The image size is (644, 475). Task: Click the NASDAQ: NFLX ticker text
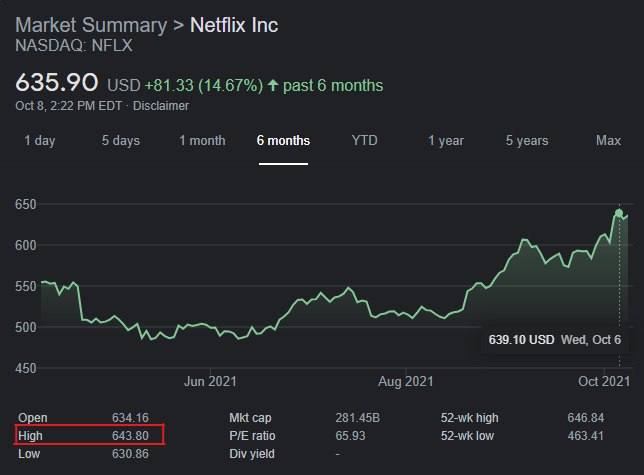pos(74,46)
